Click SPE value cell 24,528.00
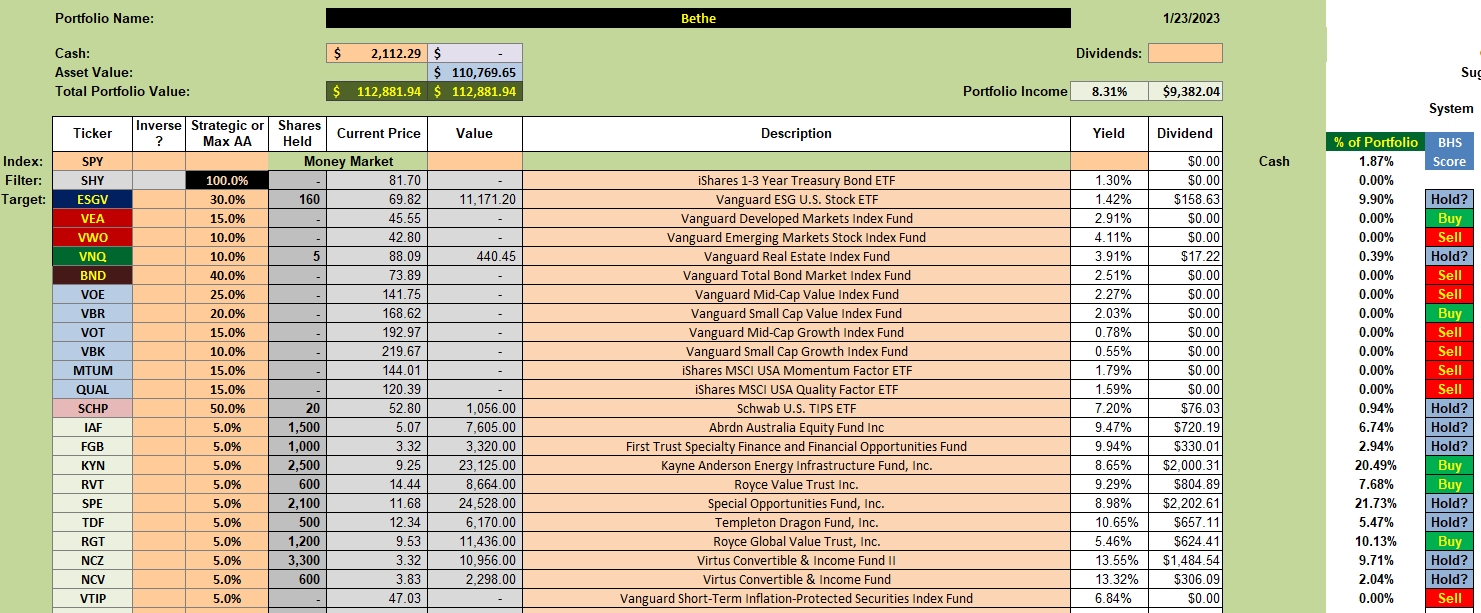This screenshot has height=613, width=1481. [475, 503]
